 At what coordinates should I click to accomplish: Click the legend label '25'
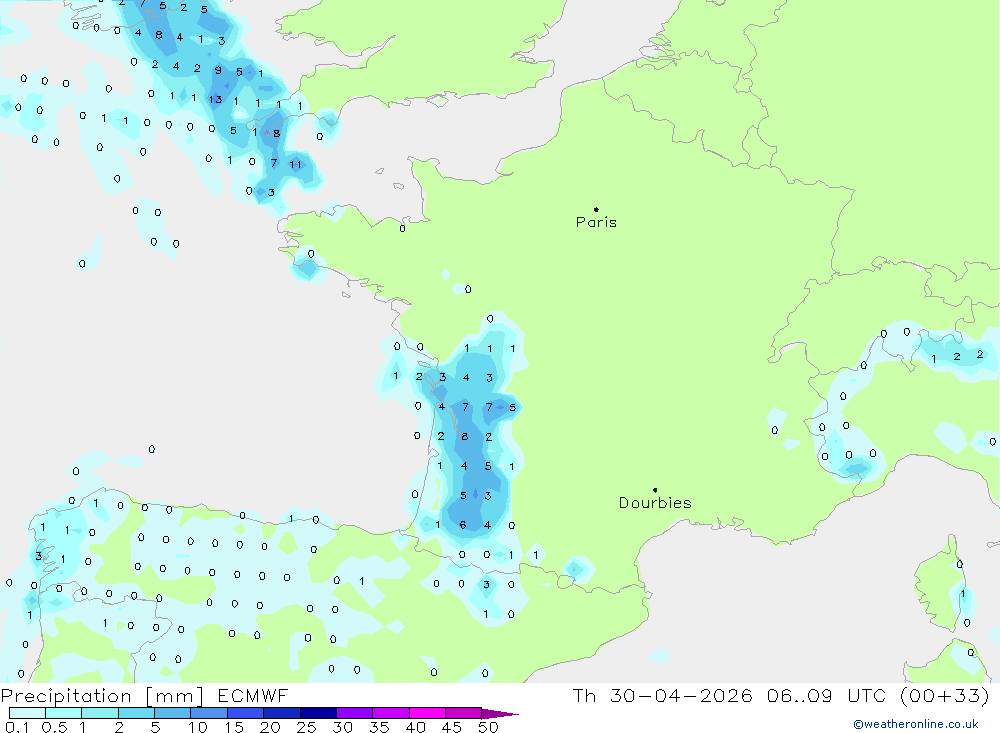[x=306, y=727]
